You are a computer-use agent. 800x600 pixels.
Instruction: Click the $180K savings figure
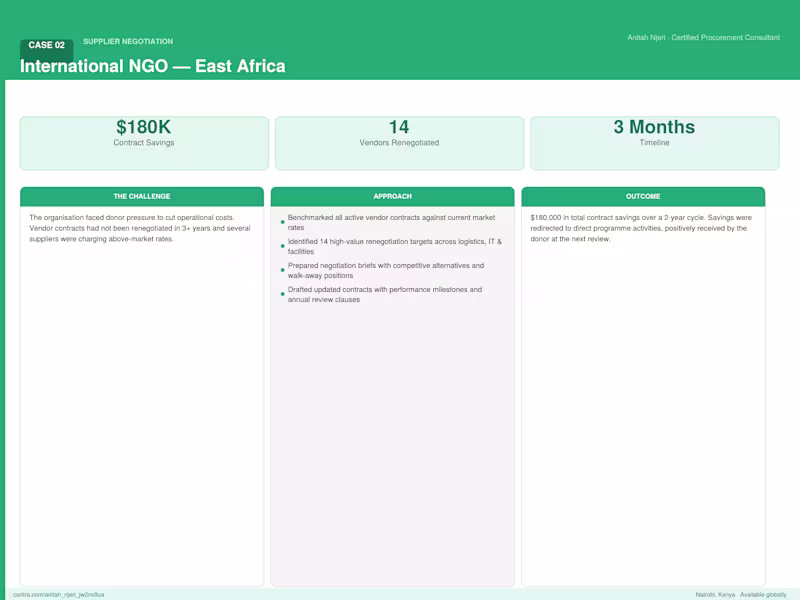143,127
